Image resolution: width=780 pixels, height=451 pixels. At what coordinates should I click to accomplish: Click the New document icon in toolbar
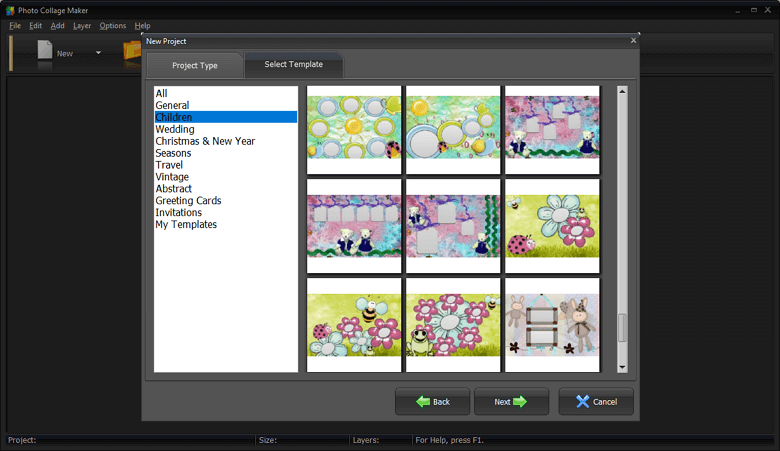pos(45,50)
